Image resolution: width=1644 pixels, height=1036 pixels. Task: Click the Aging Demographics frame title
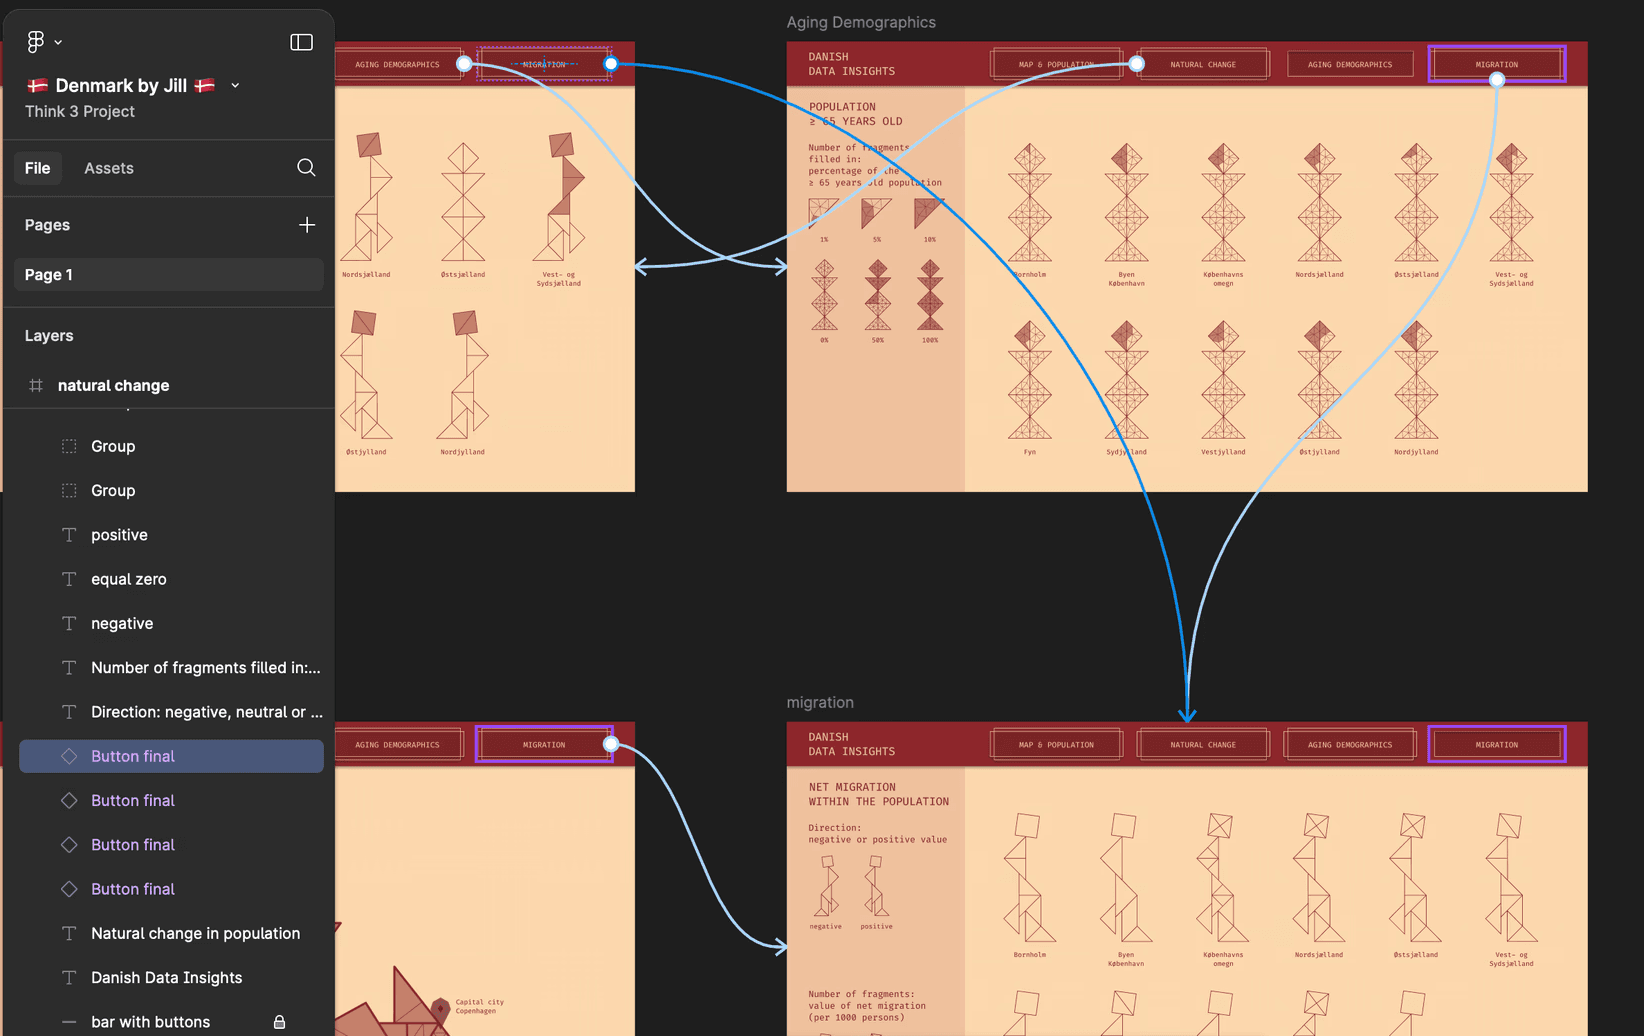point(861,22)
